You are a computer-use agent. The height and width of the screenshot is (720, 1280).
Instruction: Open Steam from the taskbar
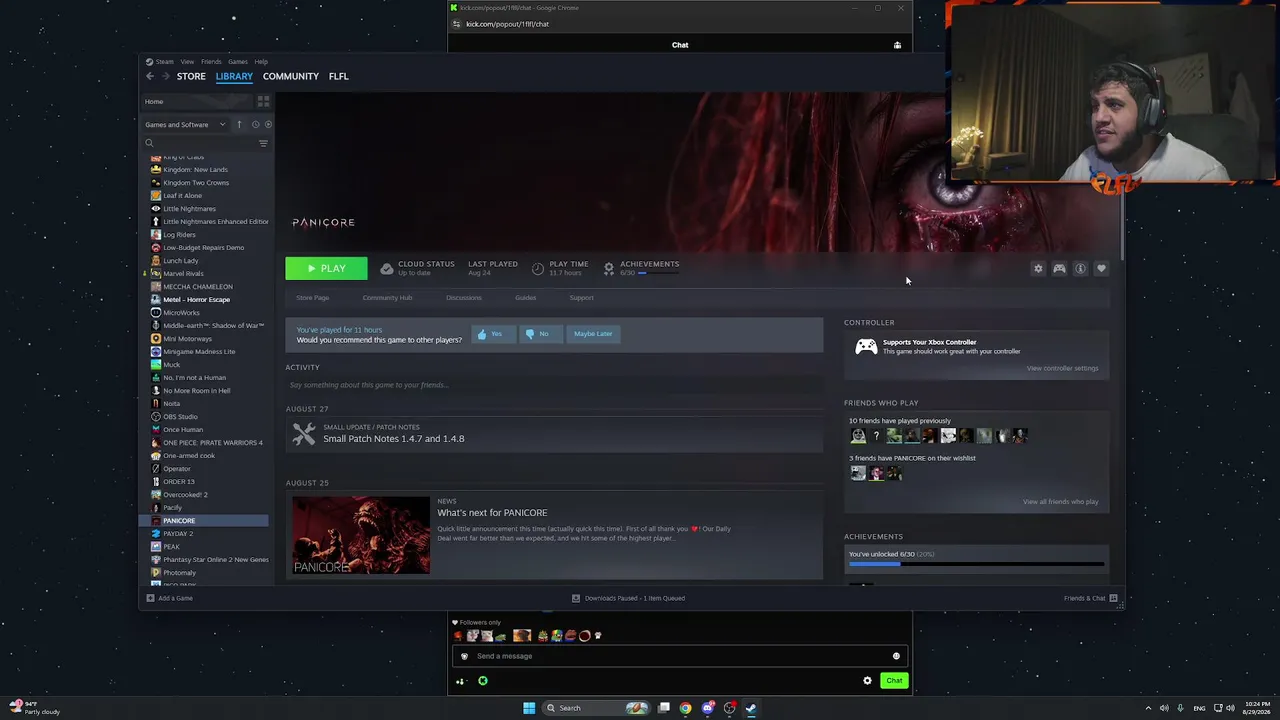pos(751,708)
